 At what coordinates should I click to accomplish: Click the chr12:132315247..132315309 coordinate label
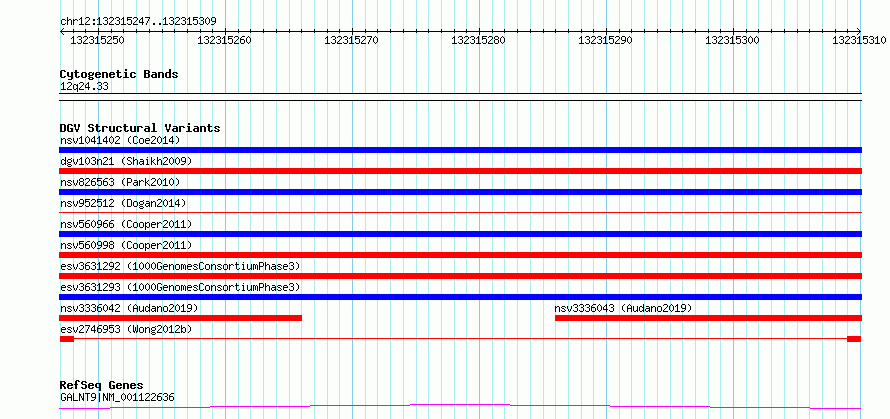[x=138, y=22]
